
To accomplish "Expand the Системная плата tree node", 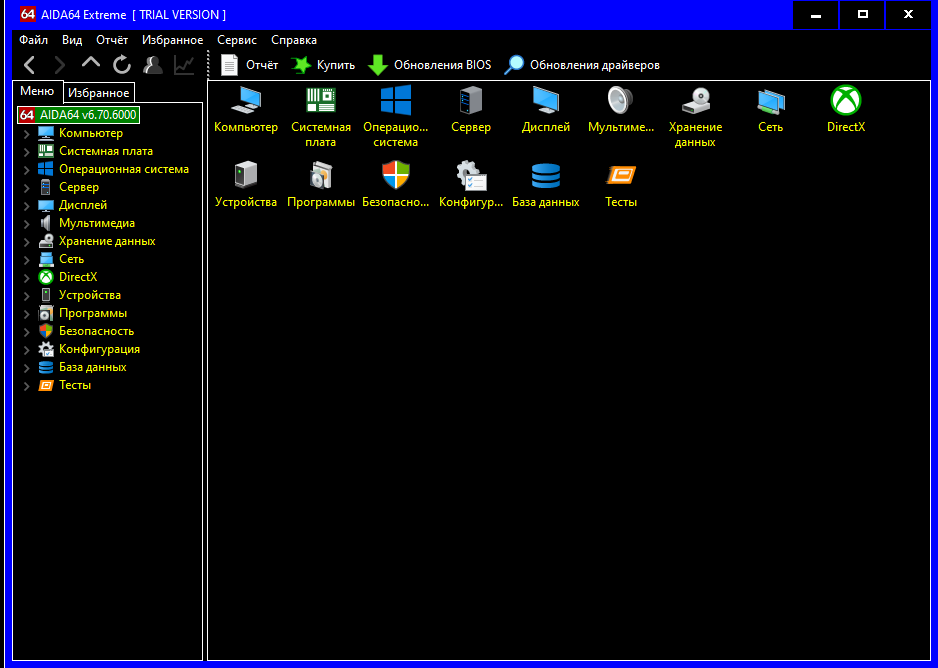I will click(27, 152).
